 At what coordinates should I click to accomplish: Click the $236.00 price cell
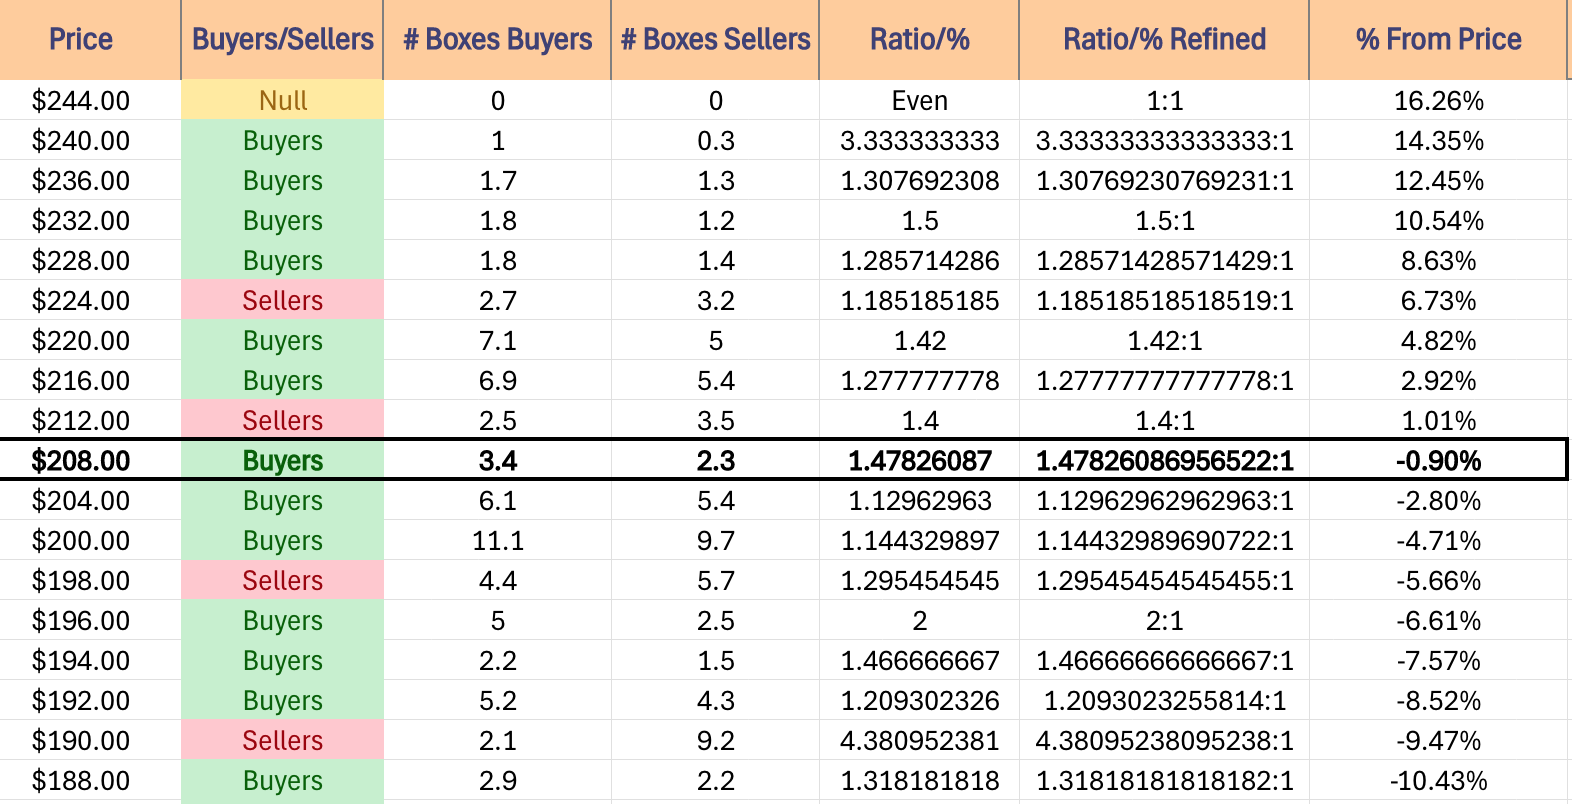click(x=90, y=180)
